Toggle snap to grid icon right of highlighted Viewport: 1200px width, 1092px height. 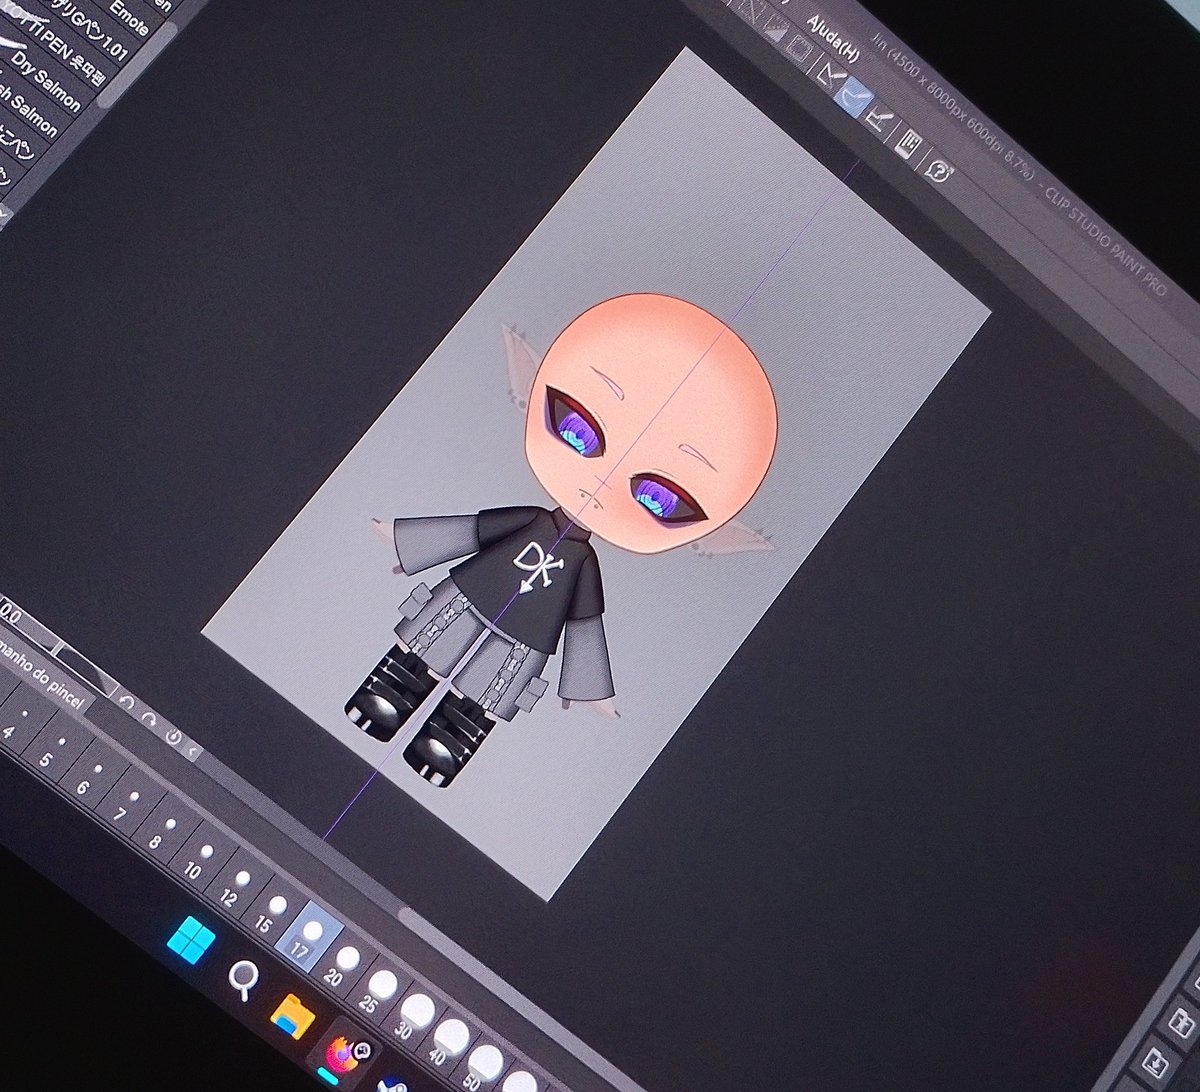click(x=879, y=121)
